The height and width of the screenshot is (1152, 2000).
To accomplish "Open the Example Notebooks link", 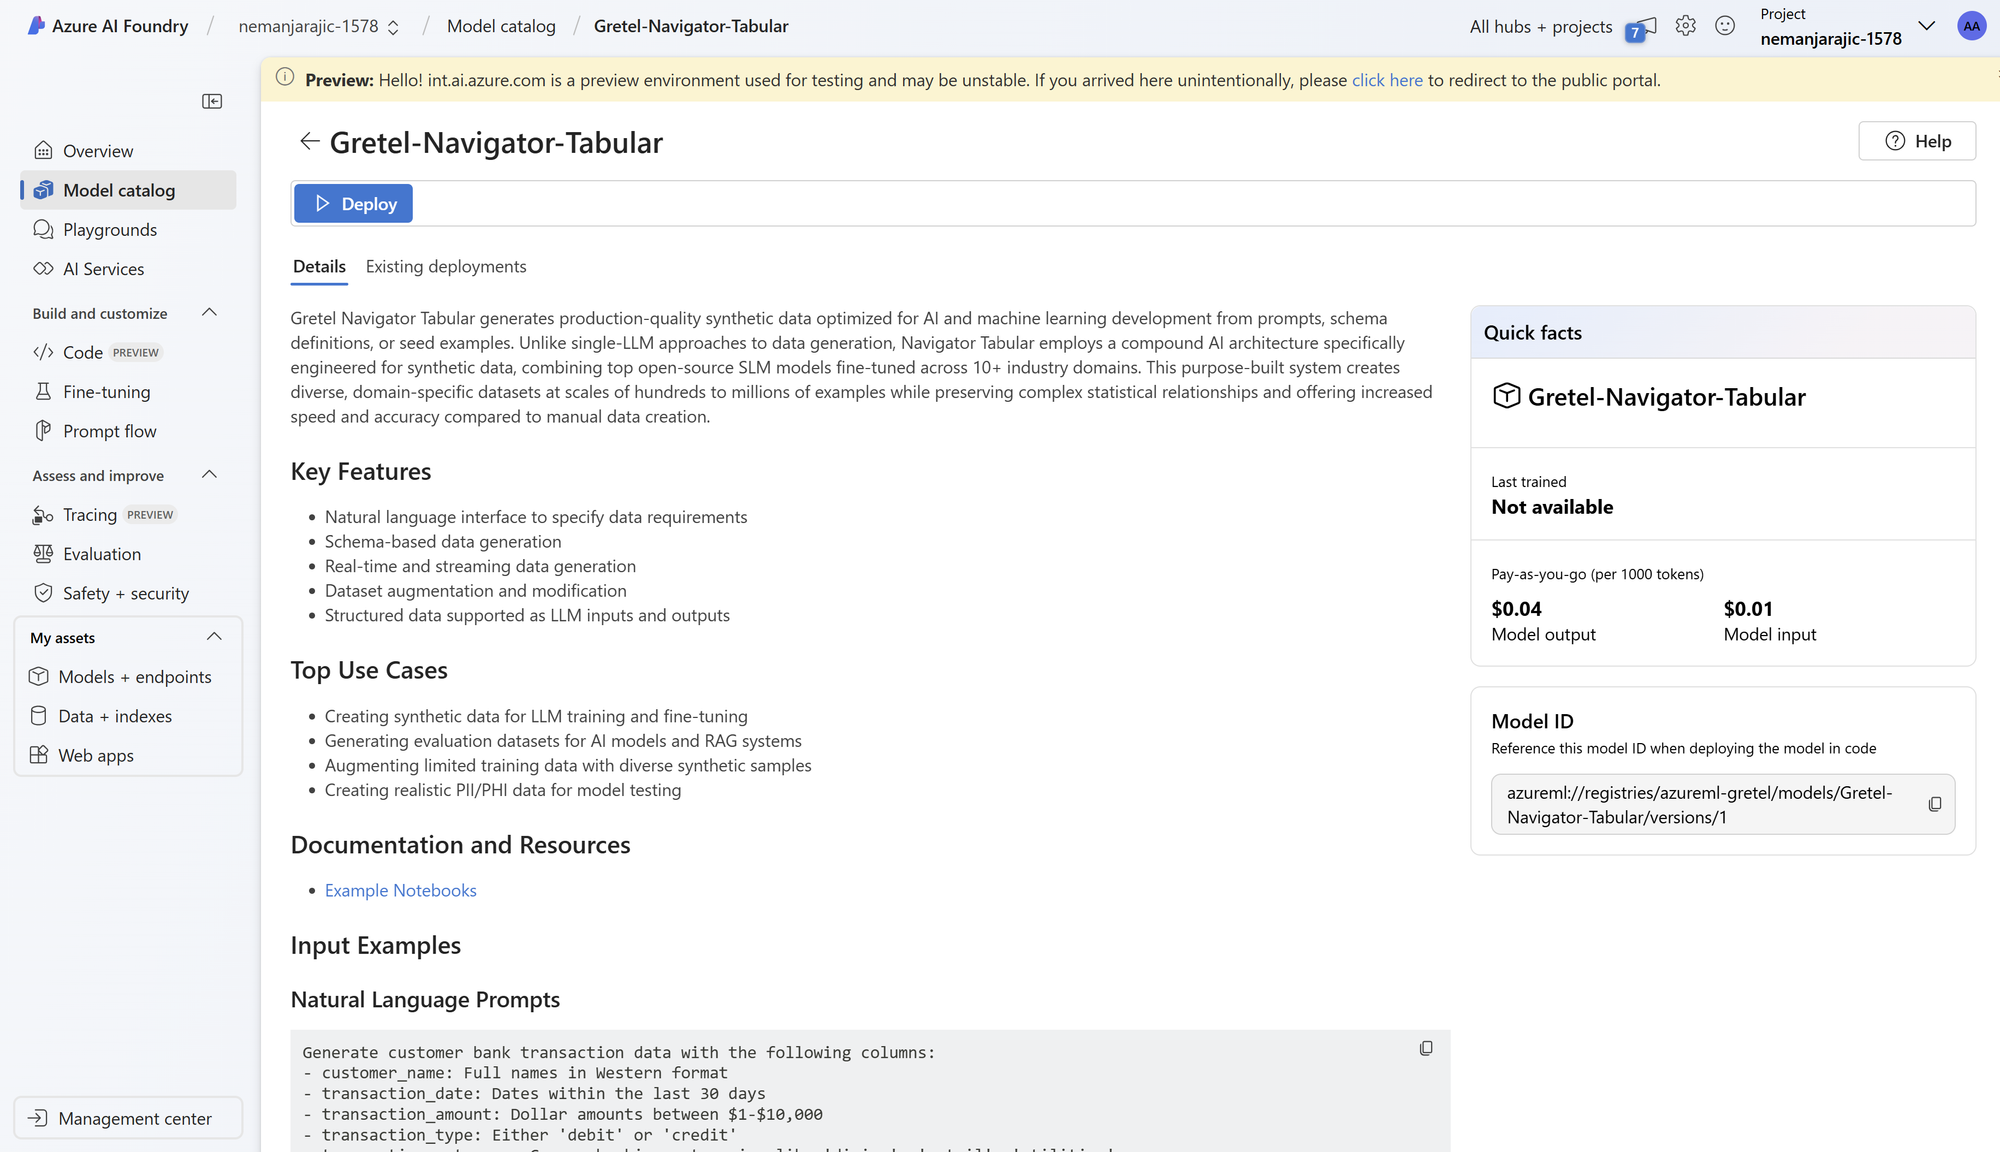I will (x=400, y=890).
